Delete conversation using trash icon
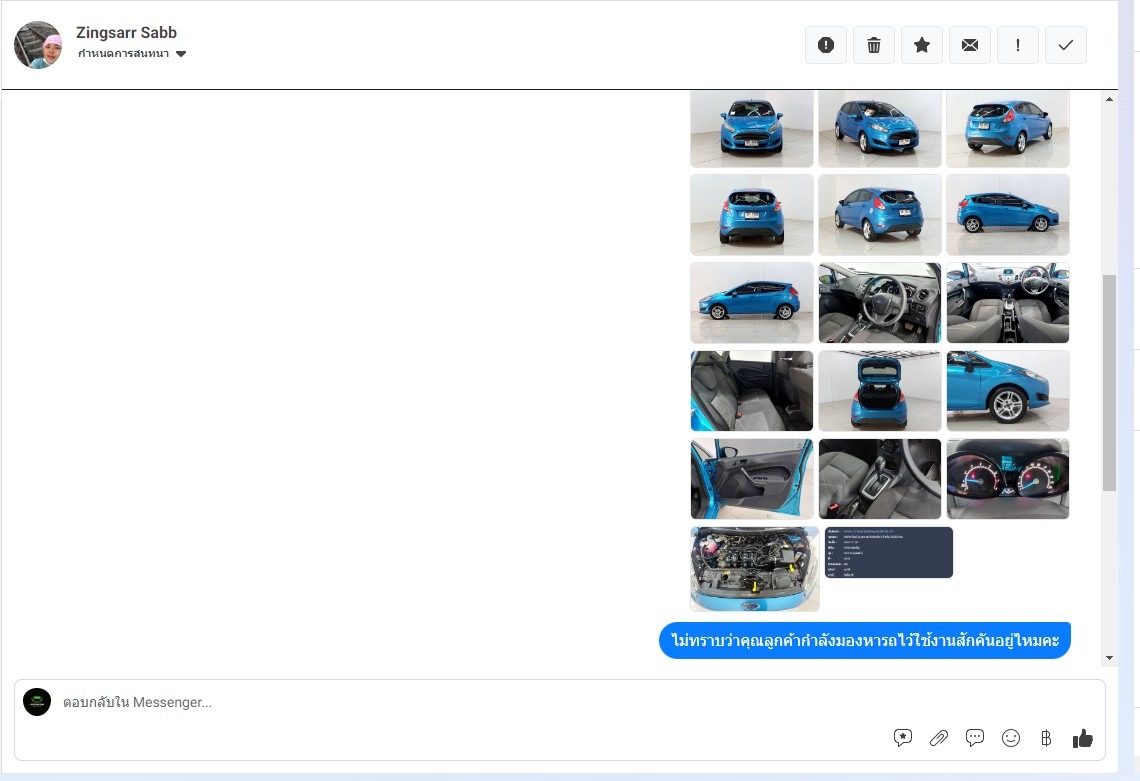 [x=874, y=45]
